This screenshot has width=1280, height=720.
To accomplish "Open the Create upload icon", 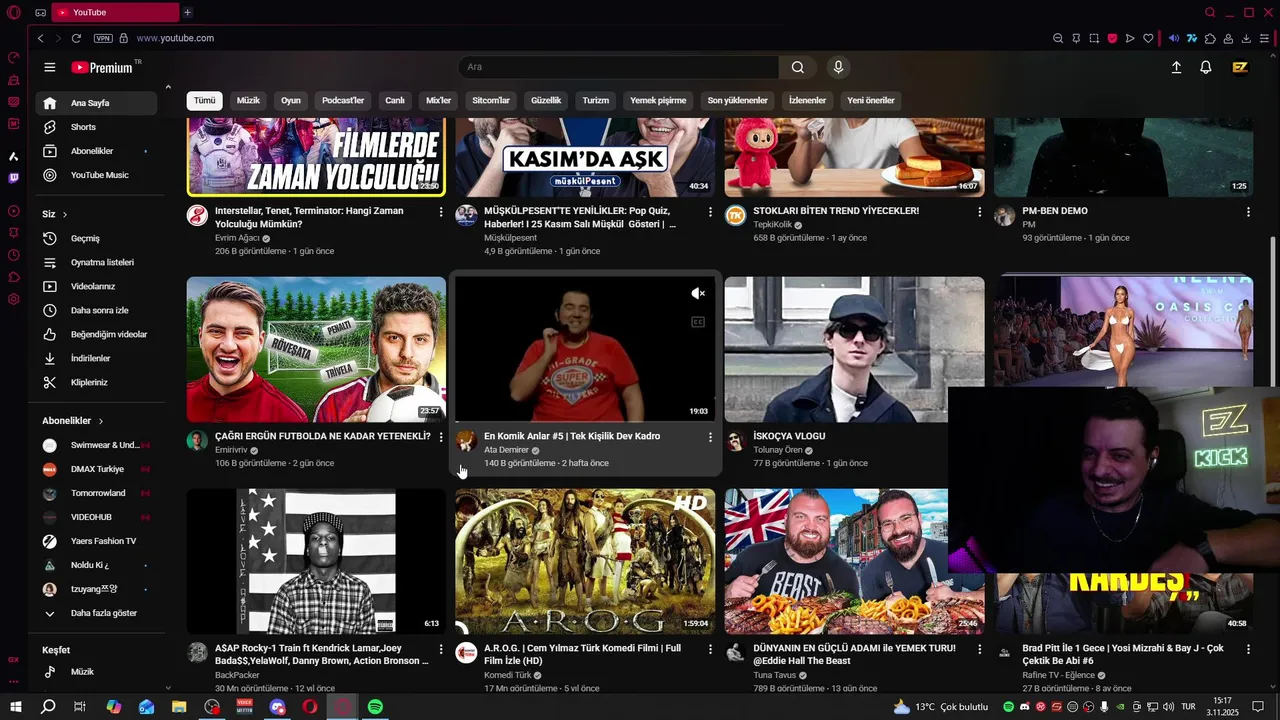I will coord(1176,67).
